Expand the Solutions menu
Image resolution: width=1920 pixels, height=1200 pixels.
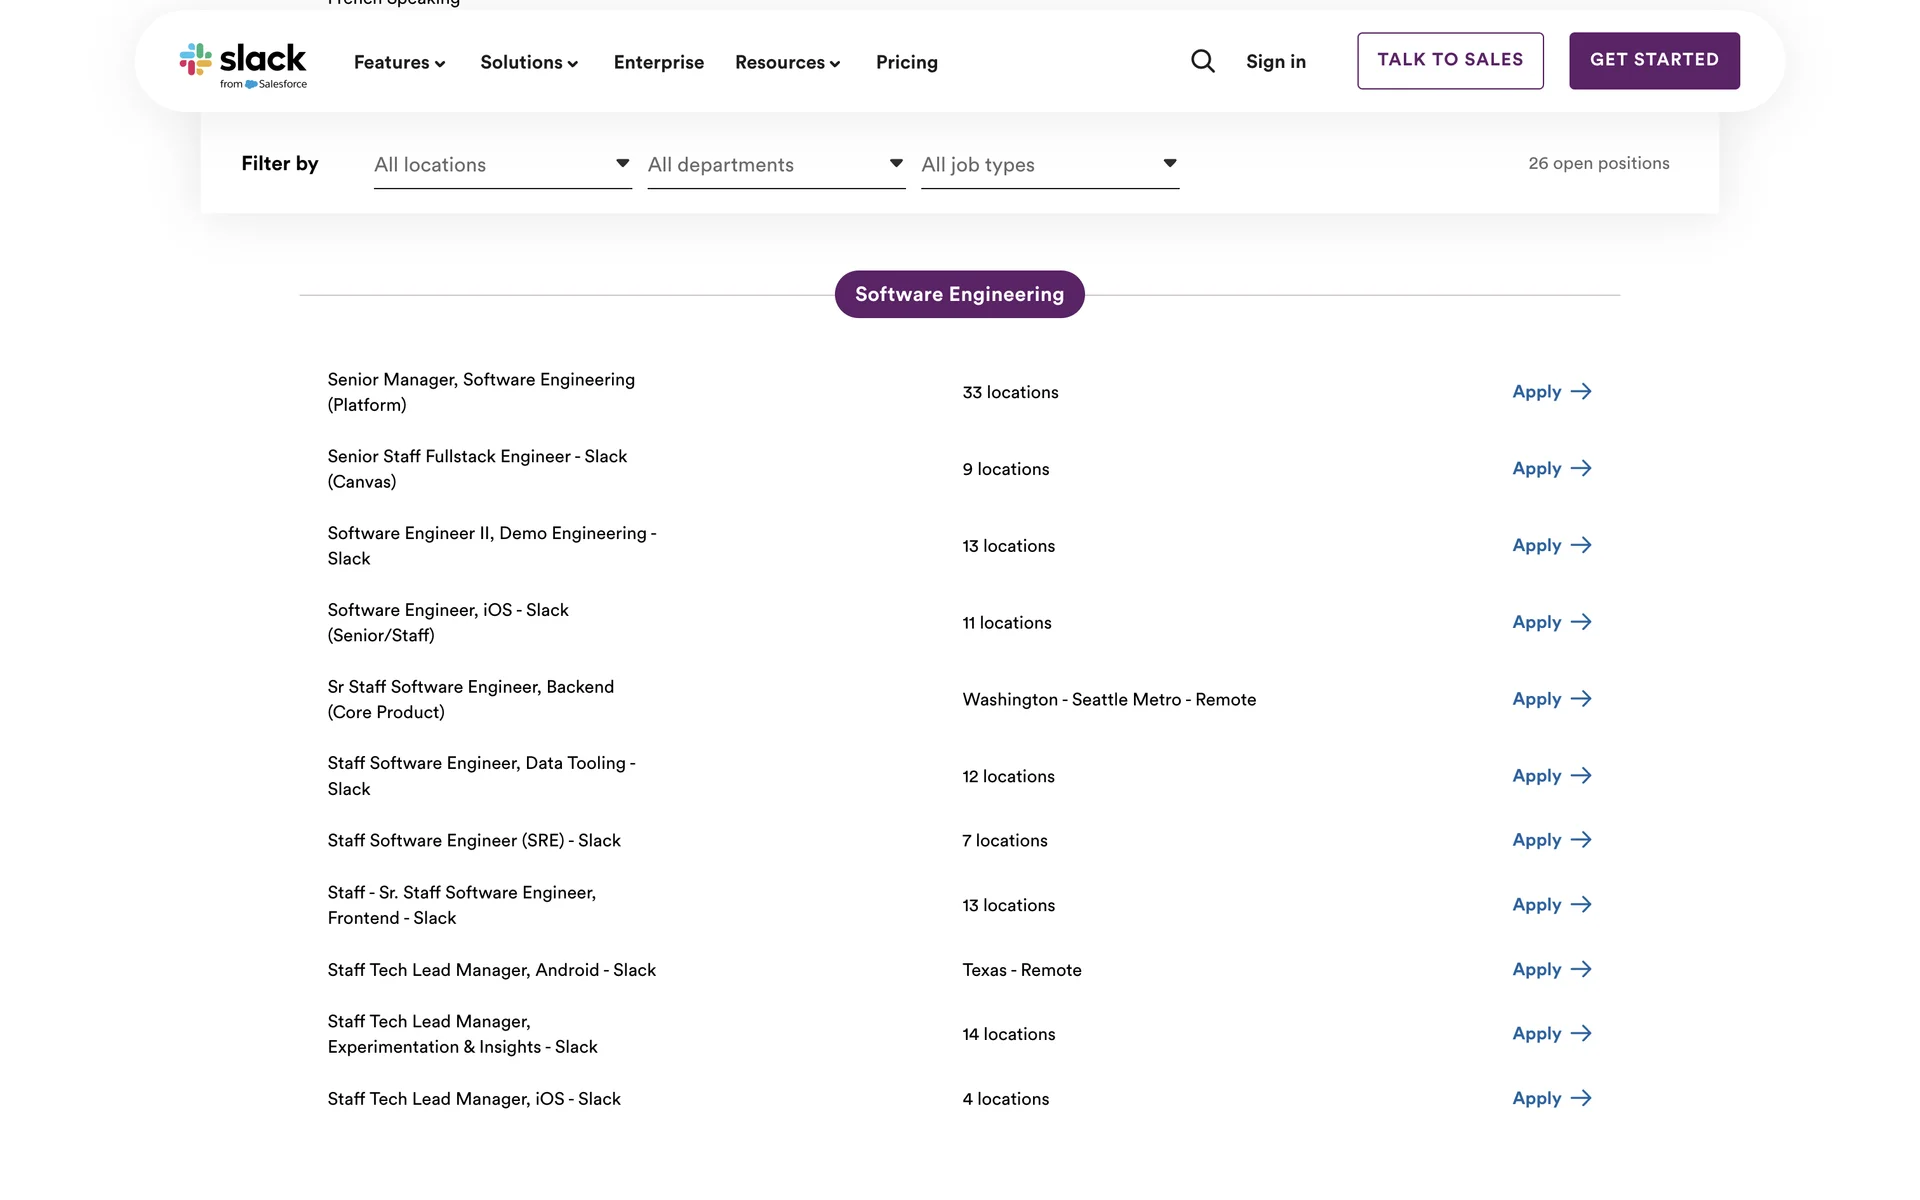[529, 63]
